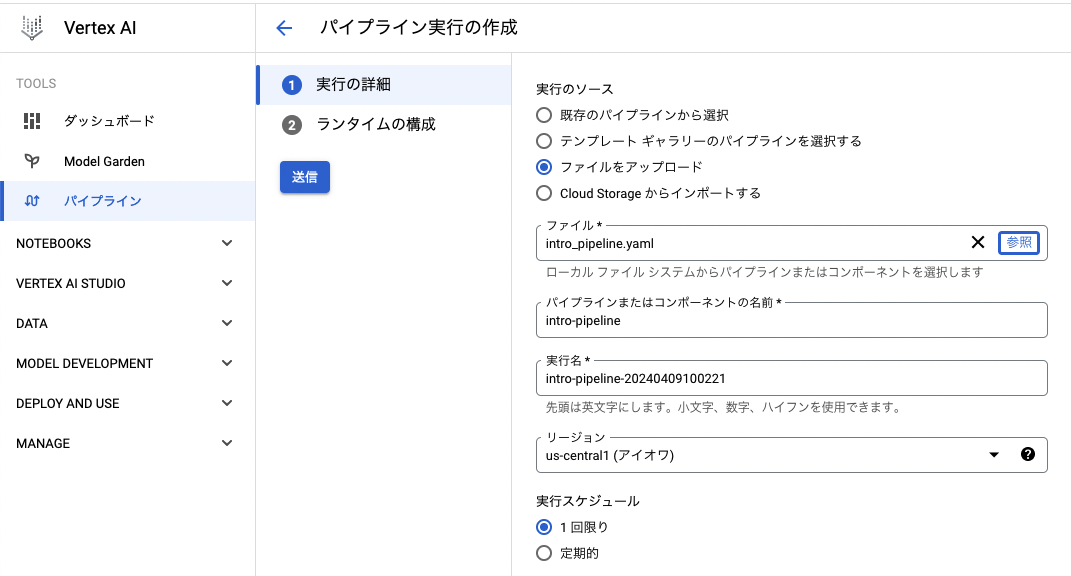Open the region dropdown showing us-central1

point(993,455)
